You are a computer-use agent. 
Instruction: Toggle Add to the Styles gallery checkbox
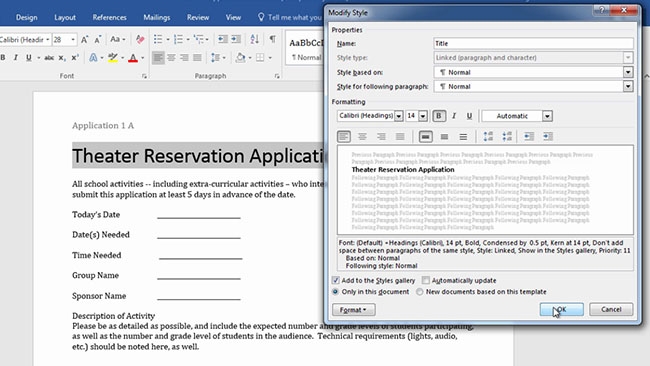(x=336, y=280)
